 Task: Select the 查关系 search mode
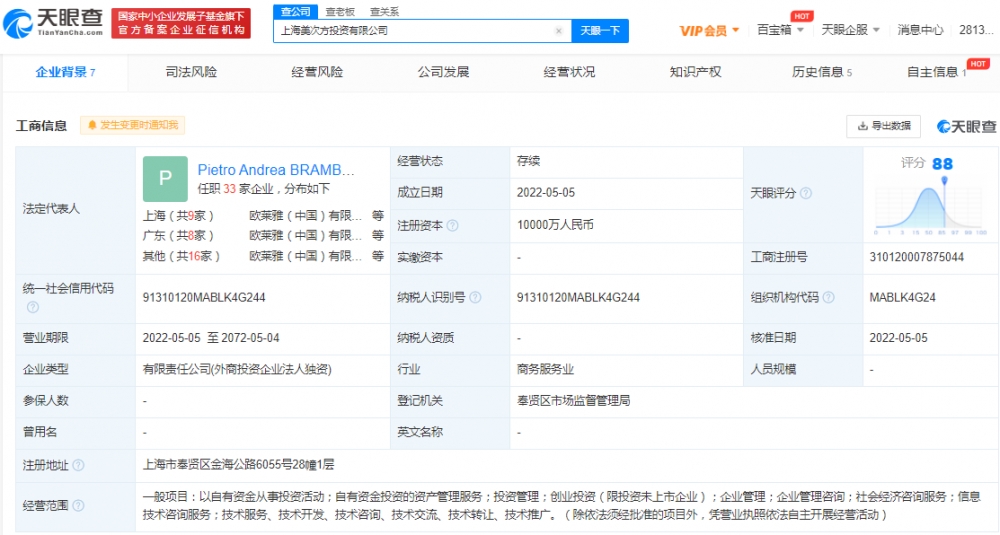(x=384, y=11)
